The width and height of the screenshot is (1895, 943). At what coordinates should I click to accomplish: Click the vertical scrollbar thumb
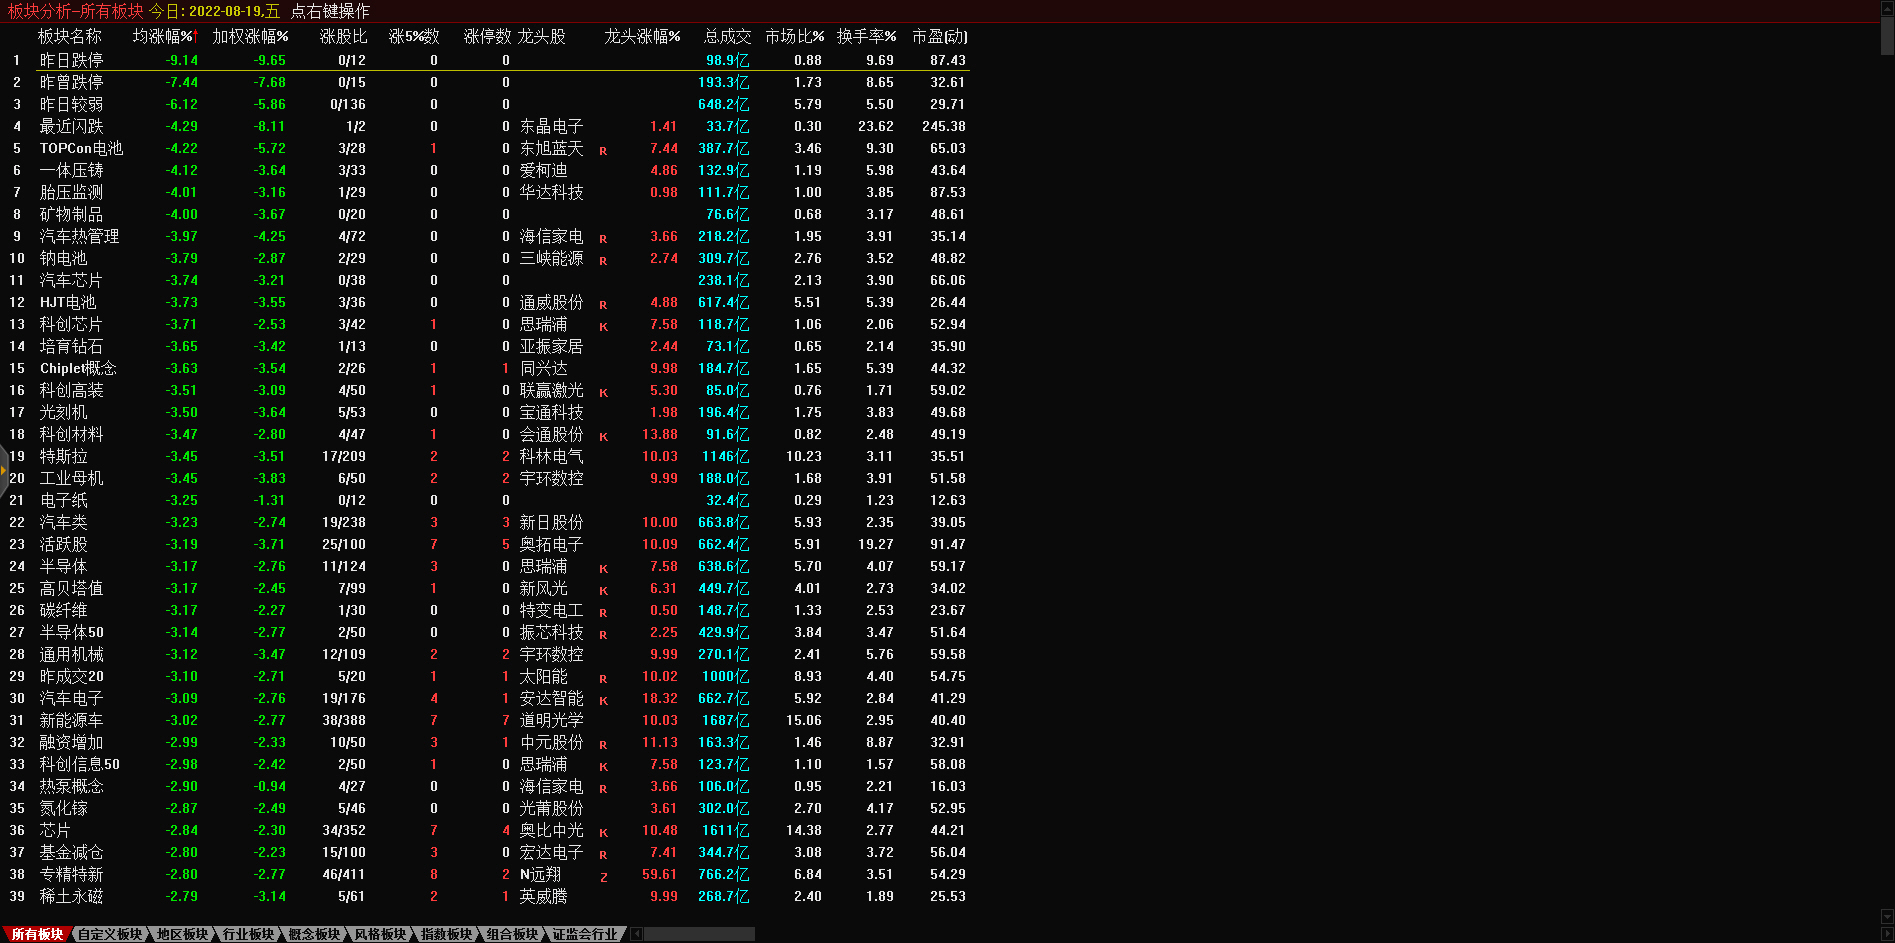(x=1887, y=35)
